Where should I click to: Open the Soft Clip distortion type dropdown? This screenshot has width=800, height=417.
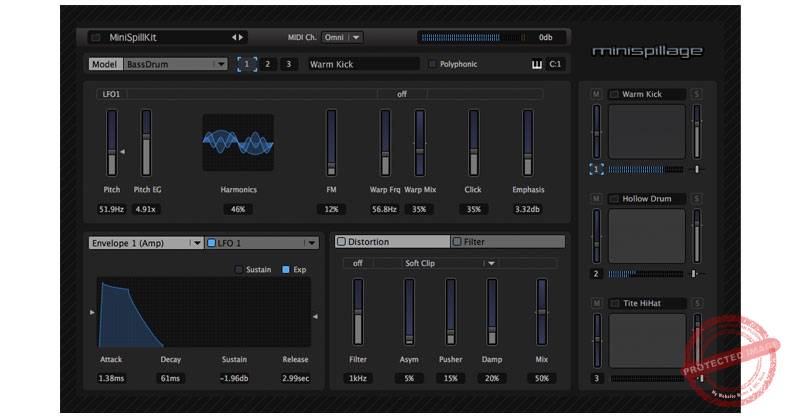click(449, 263)
